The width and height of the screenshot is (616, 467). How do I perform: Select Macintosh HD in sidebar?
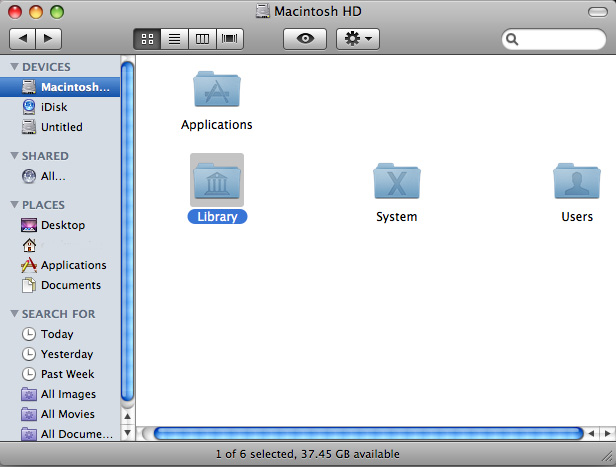(x=60, y=87)
